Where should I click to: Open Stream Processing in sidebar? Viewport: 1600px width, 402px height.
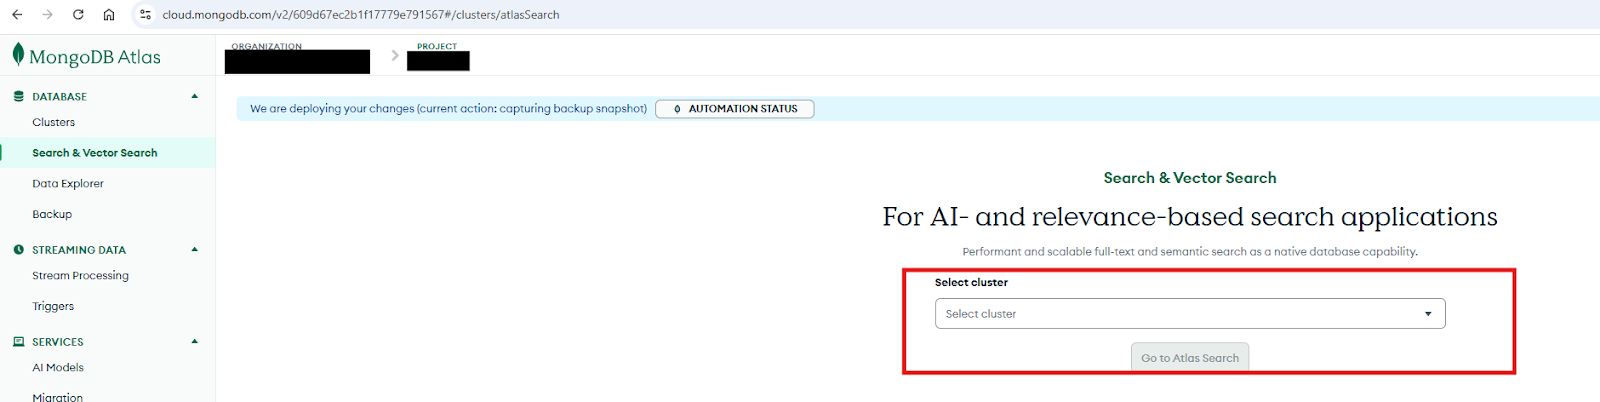point(80,276)
